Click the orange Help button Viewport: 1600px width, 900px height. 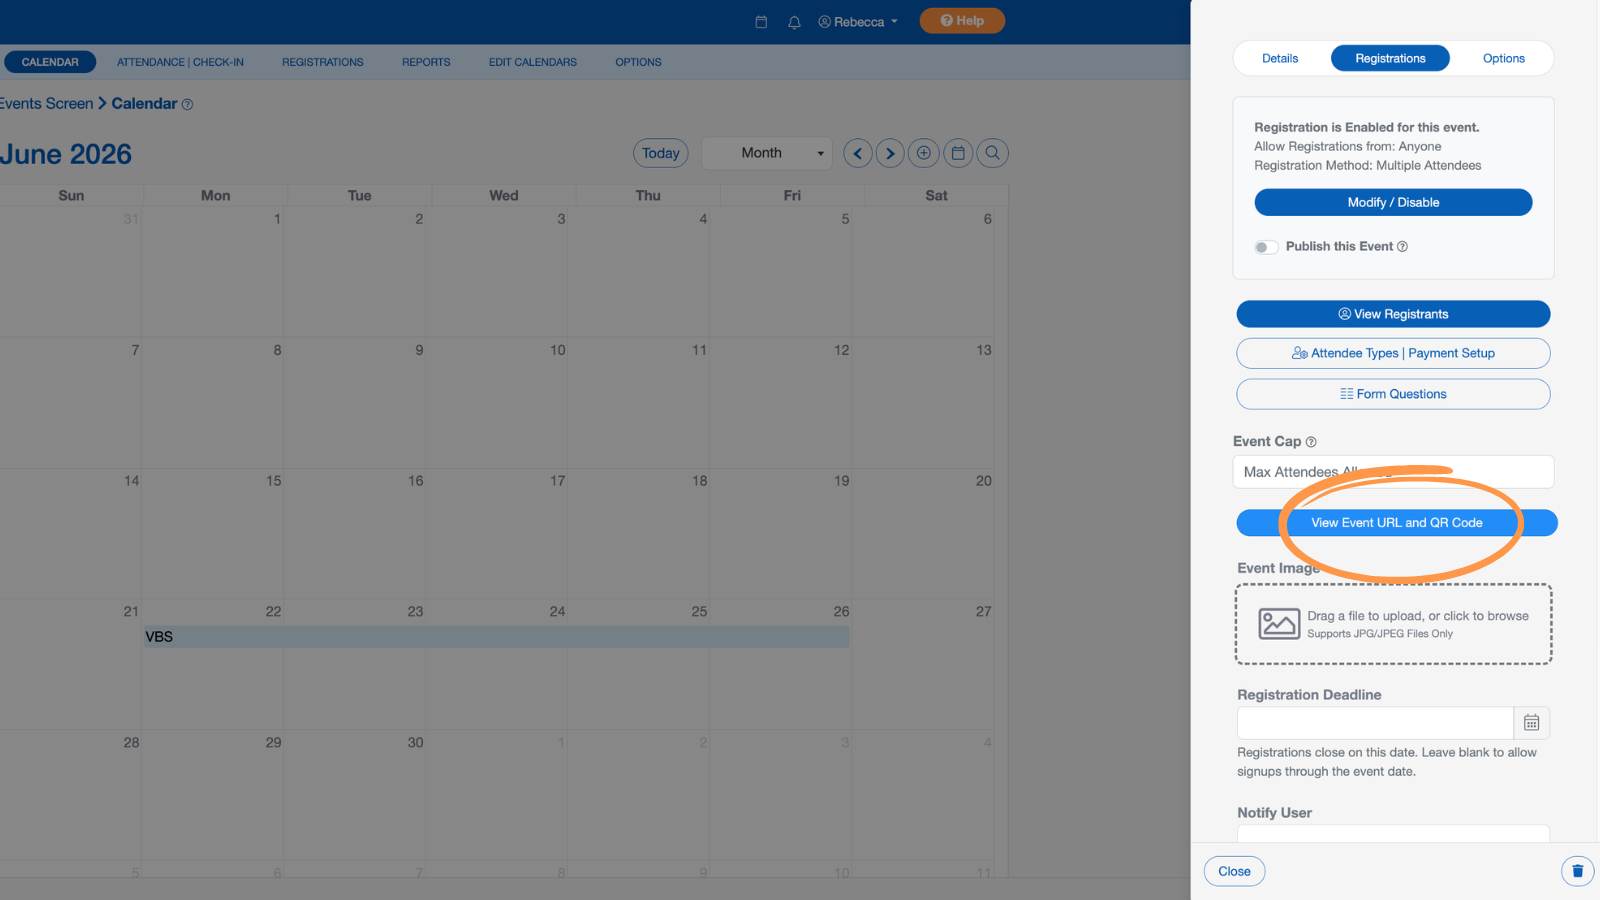click(962, 21)
